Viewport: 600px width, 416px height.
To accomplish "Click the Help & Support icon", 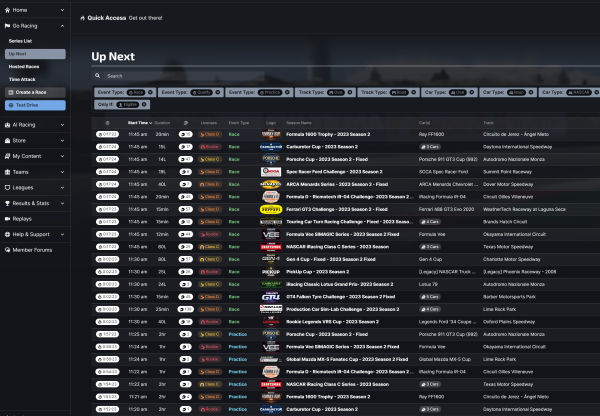I will (x=7, y=234).
